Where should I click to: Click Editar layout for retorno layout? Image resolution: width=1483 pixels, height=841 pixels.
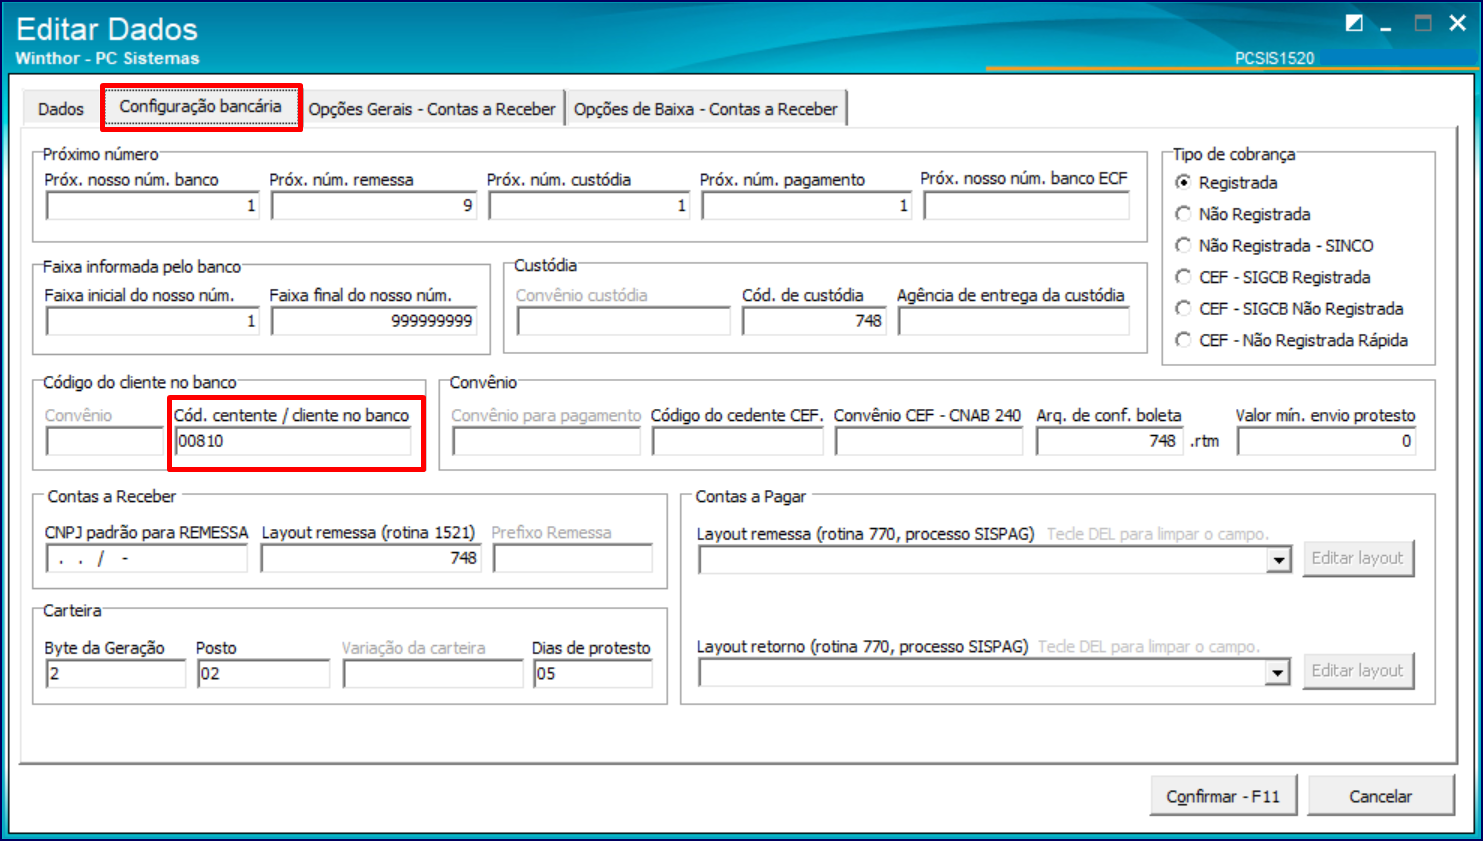coord(1358,671)
